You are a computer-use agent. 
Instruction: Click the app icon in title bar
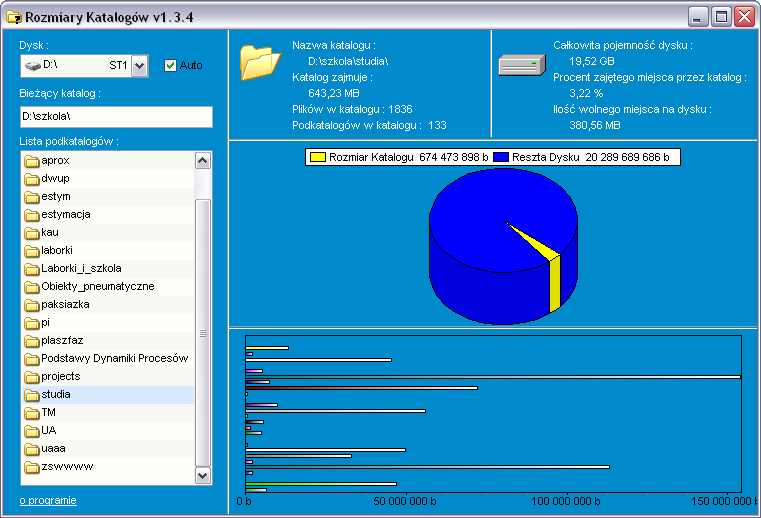coord(14,16)
